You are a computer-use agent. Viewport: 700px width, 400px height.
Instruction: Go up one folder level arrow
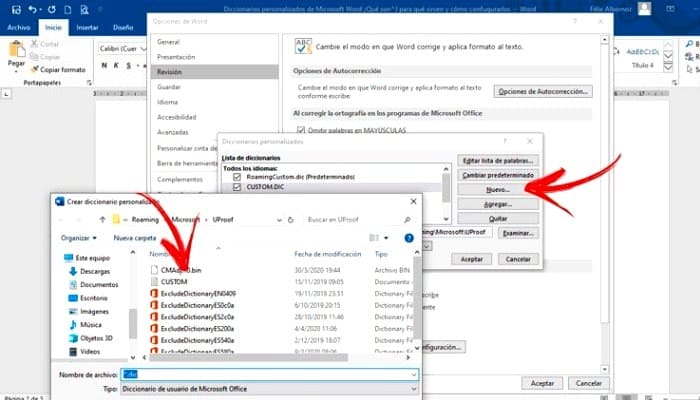(x=102, y=220)
